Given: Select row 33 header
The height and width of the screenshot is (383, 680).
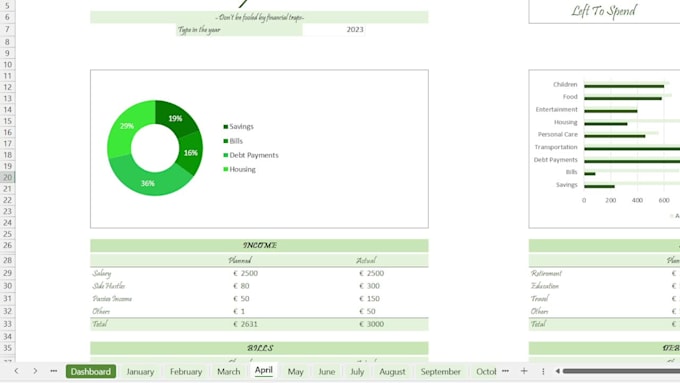Looking at the screenshot, I should point(7,324).
